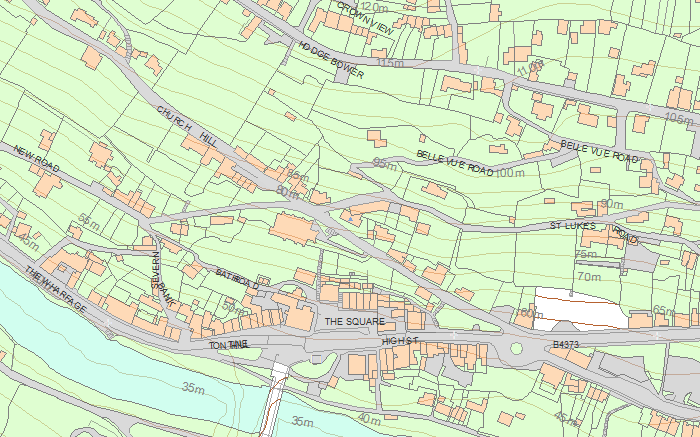Click the 110m contour label
This screenshot has height=437, width=700.
[x=530, y=67]
